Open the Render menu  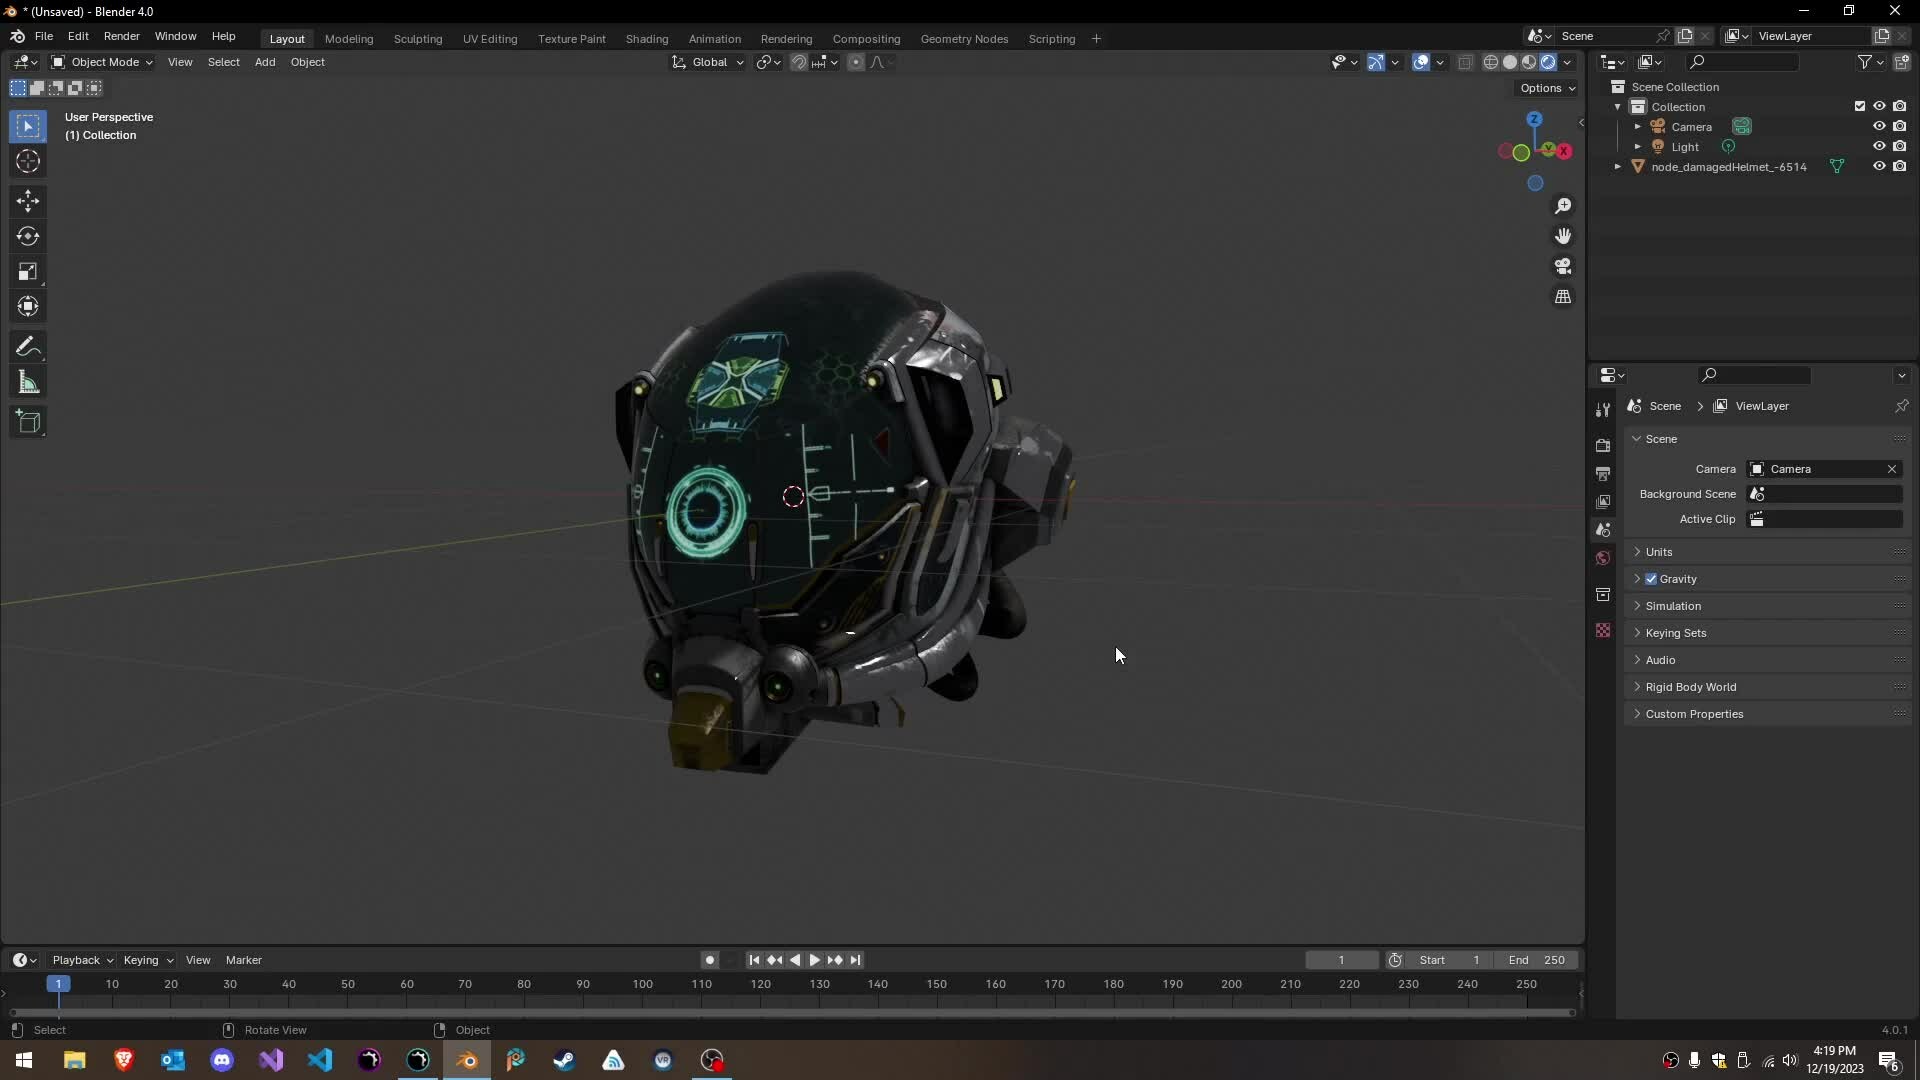[x=121, y=36]
